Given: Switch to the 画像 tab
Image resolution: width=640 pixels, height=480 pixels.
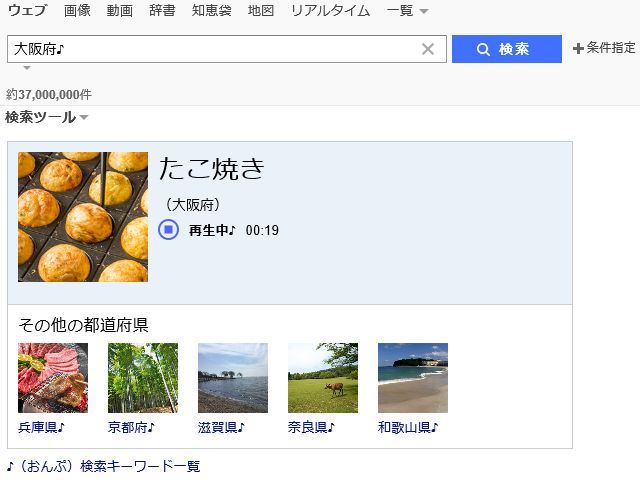Looking at the screenshot, I should tap(77, 11).
